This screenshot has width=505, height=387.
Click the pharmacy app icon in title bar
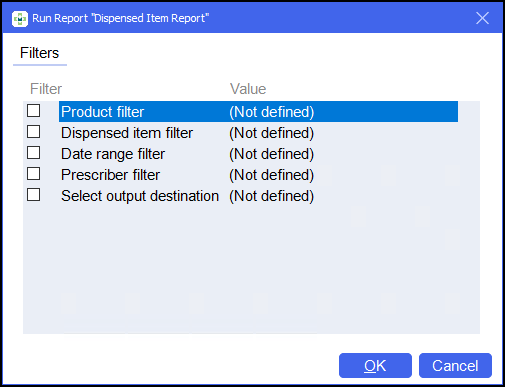point(20,19)
